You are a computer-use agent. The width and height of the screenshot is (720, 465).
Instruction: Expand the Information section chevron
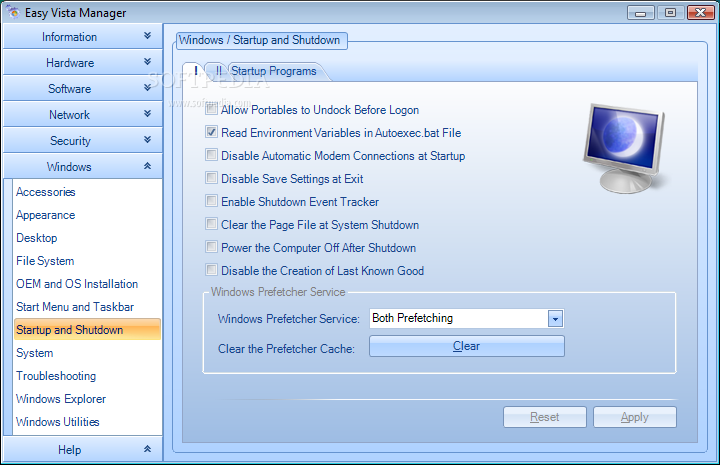[147, 35]
